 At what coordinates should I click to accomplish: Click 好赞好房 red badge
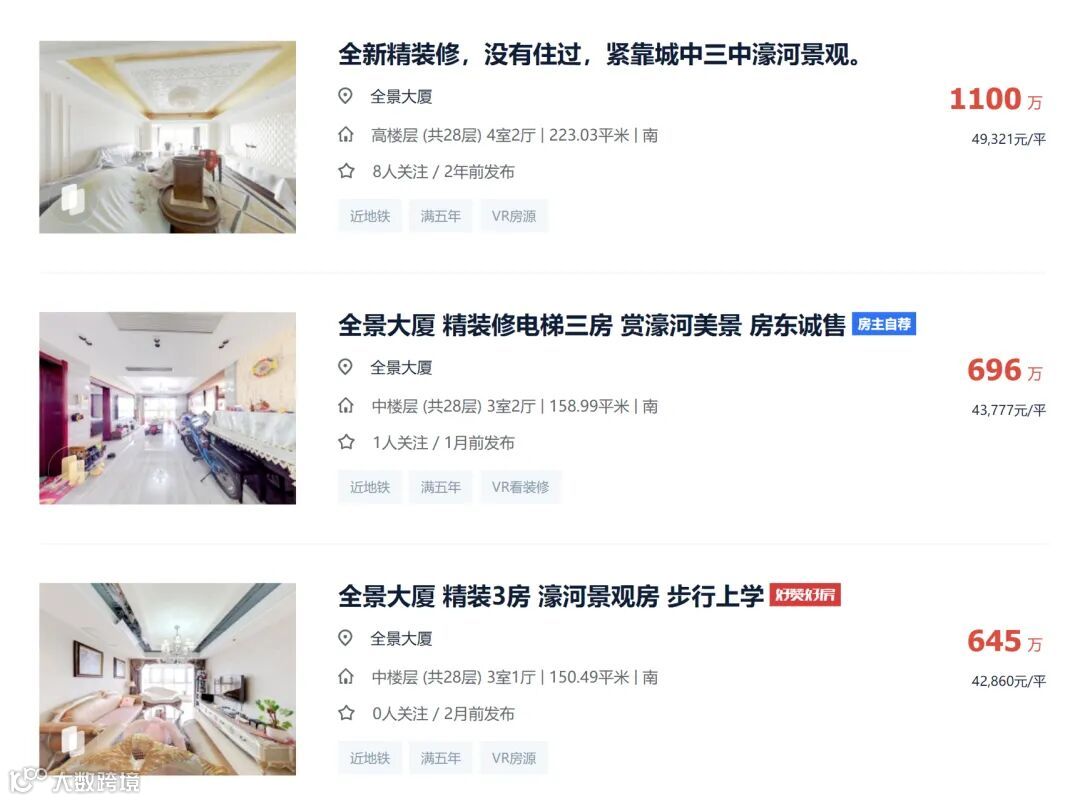pos(804,594)
